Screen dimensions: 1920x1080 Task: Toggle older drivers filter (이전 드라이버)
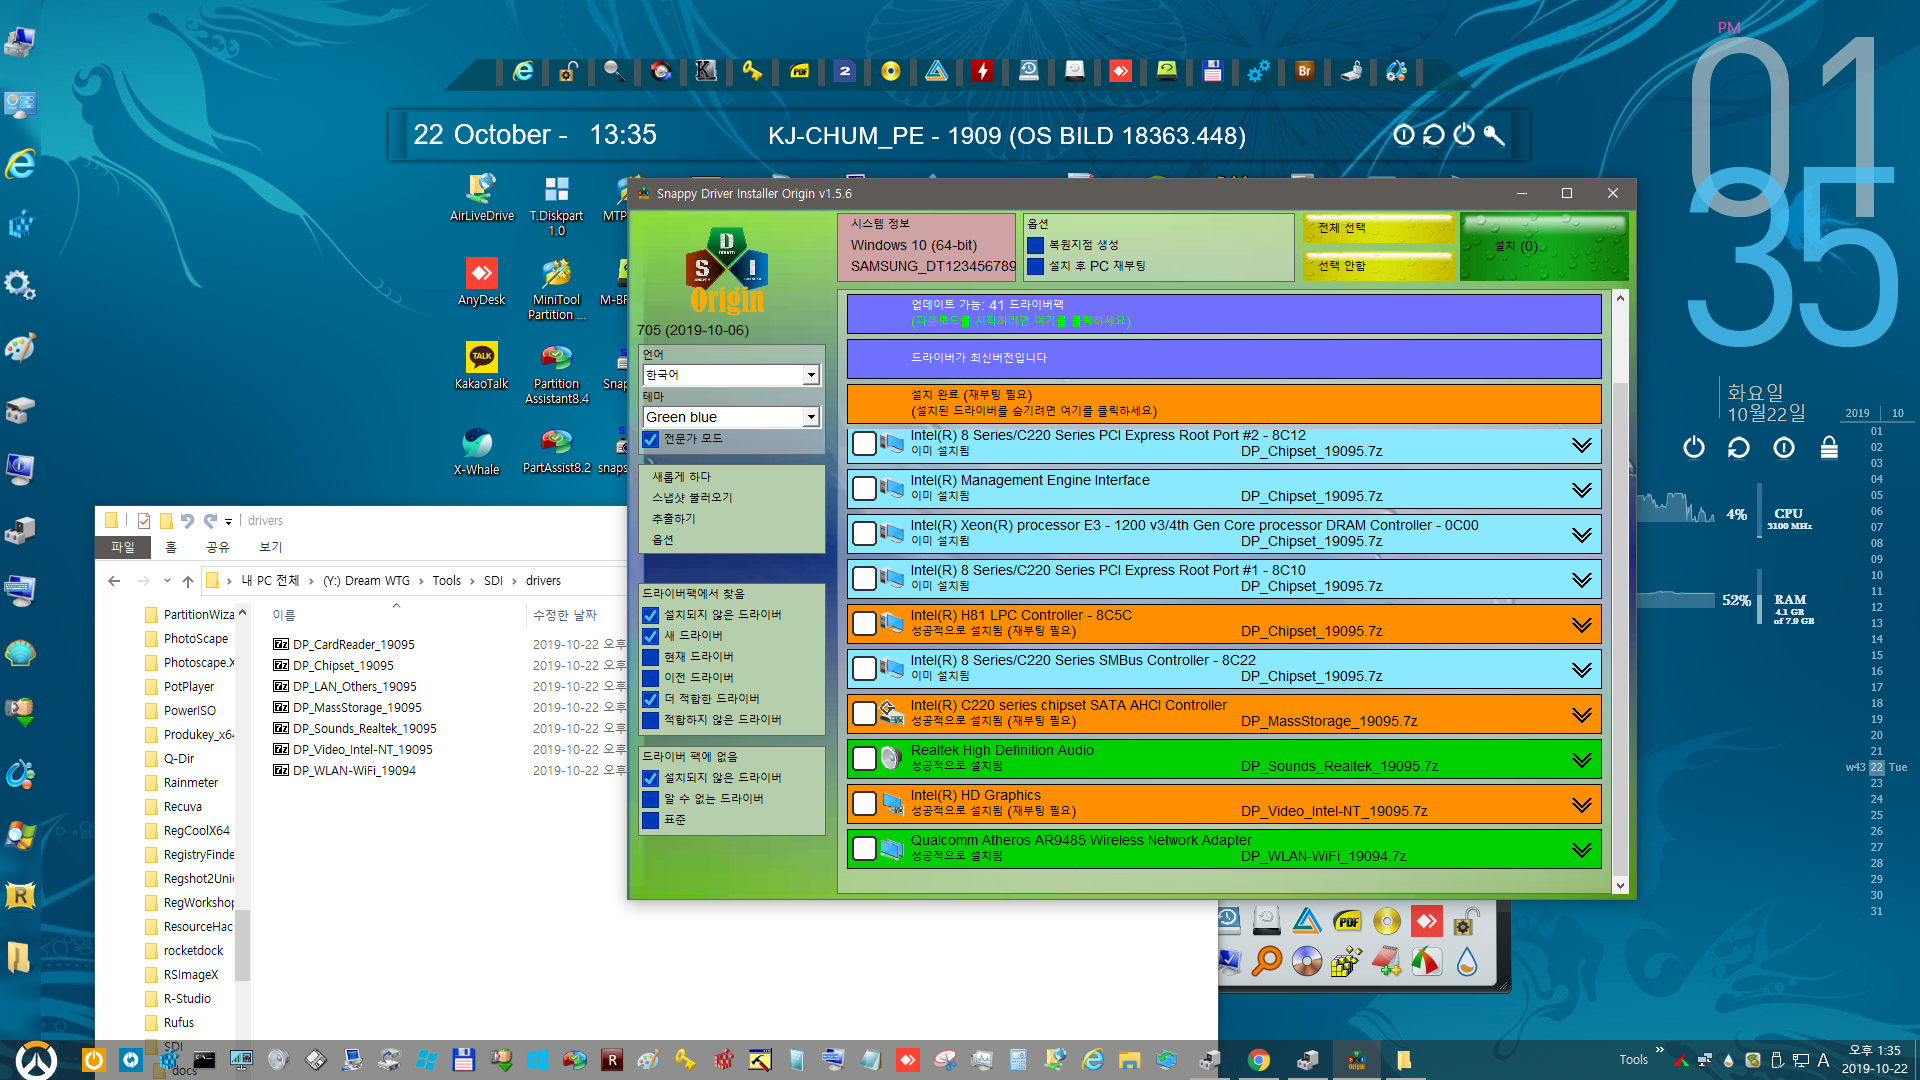[651, 678]
